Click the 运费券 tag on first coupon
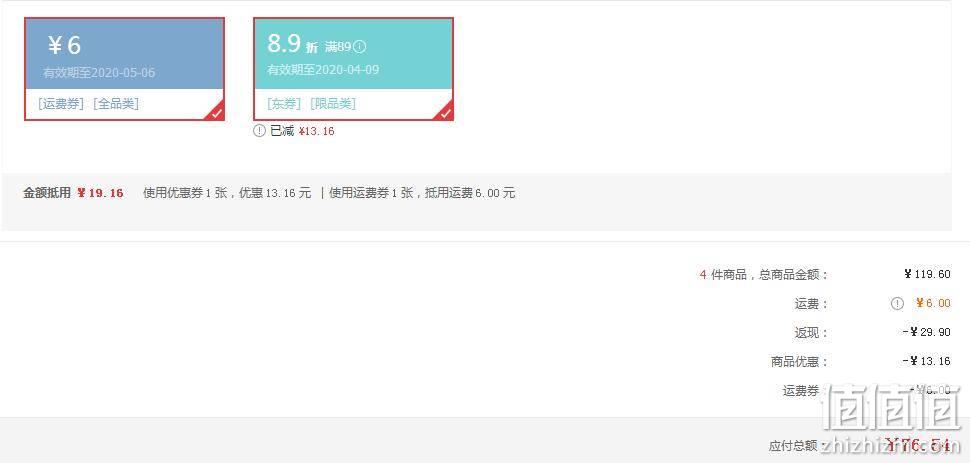 point(61,104)
